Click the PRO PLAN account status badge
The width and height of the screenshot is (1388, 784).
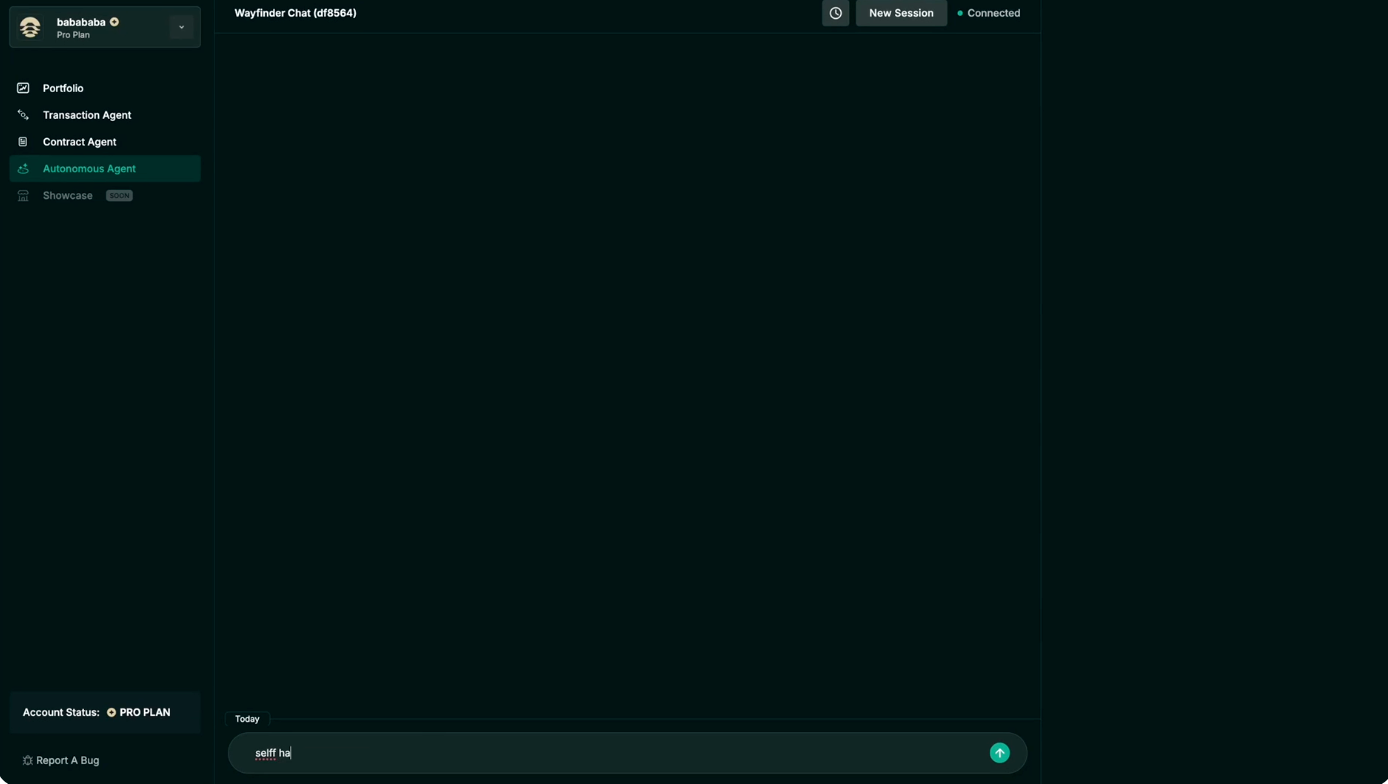click(139, 713)
